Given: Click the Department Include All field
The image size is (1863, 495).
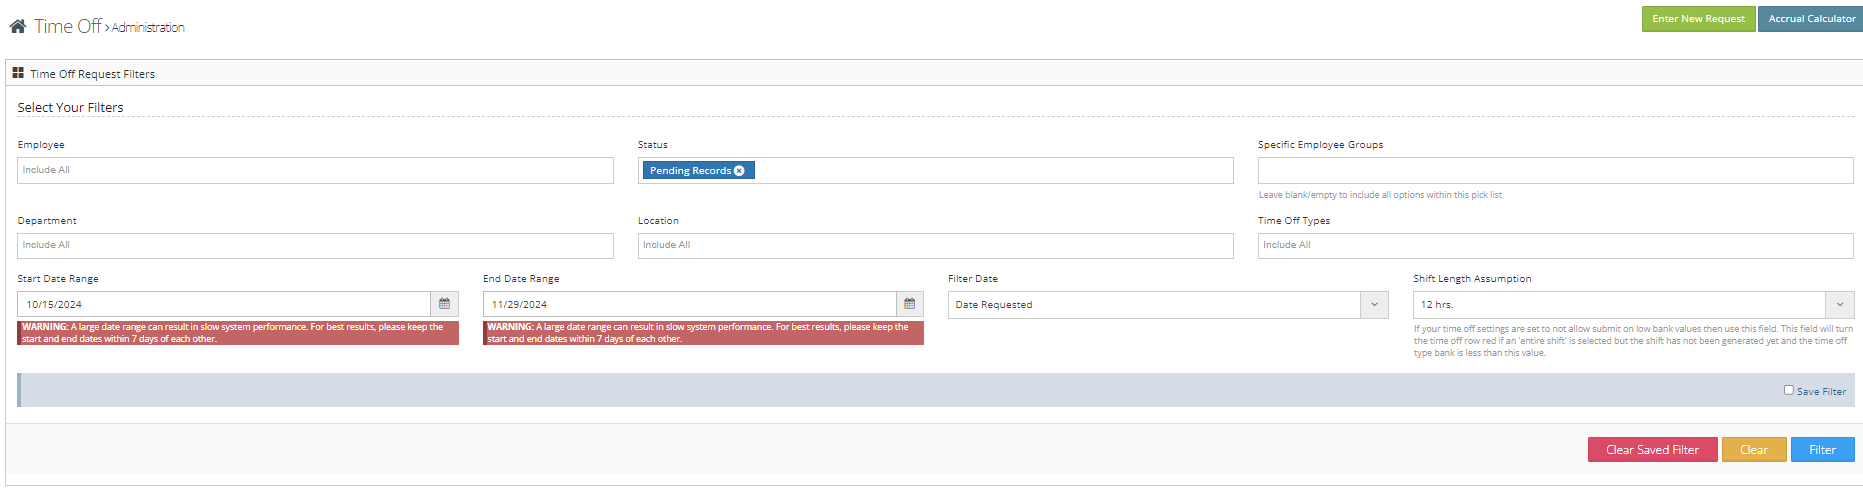Looking at the screenshot, I should pyautogui.click(x=315, y=246).
